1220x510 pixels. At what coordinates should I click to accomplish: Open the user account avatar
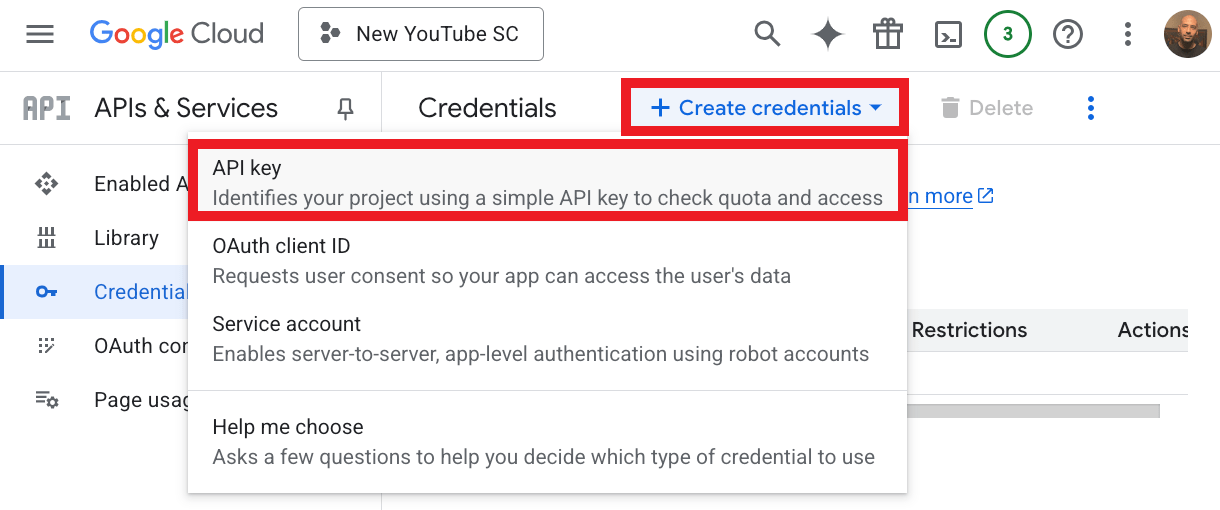tap(1187, 34)
